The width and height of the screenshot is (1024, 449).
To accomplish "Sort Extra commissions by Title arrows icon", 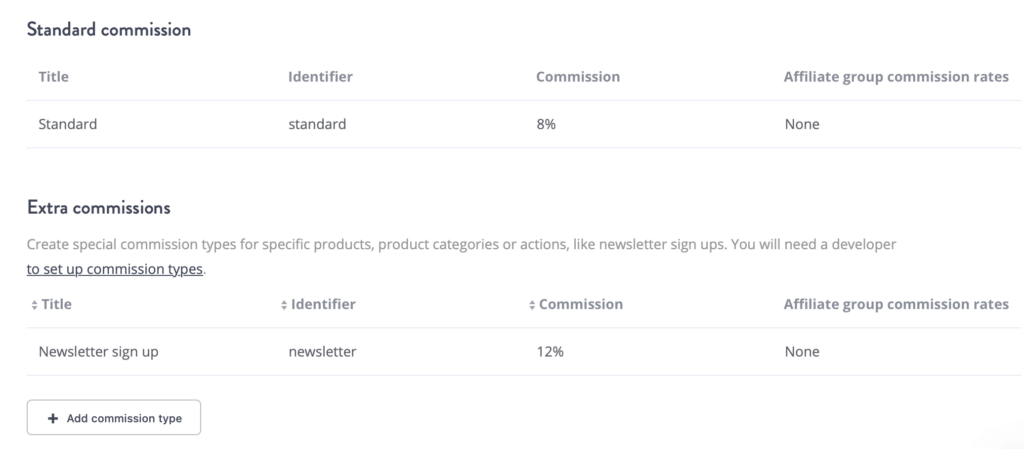I will click(34, 304).
